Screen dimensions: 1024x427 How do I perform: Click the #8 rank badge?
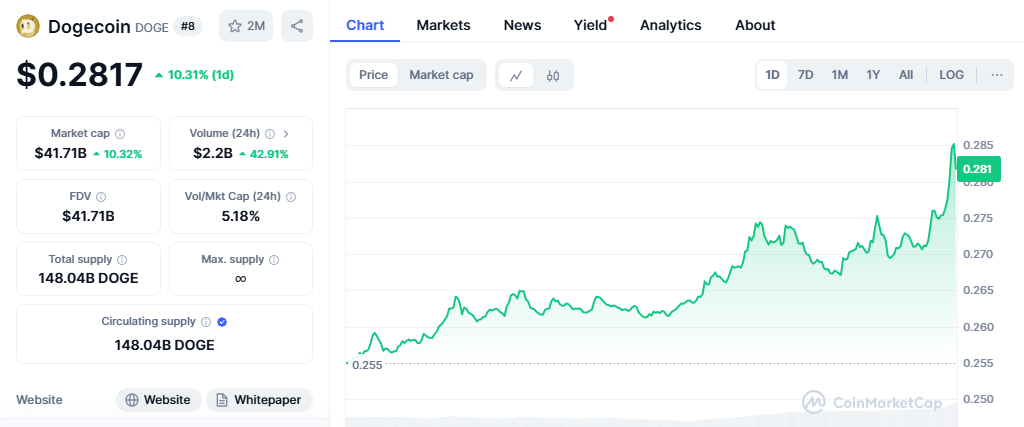[188, 26]
